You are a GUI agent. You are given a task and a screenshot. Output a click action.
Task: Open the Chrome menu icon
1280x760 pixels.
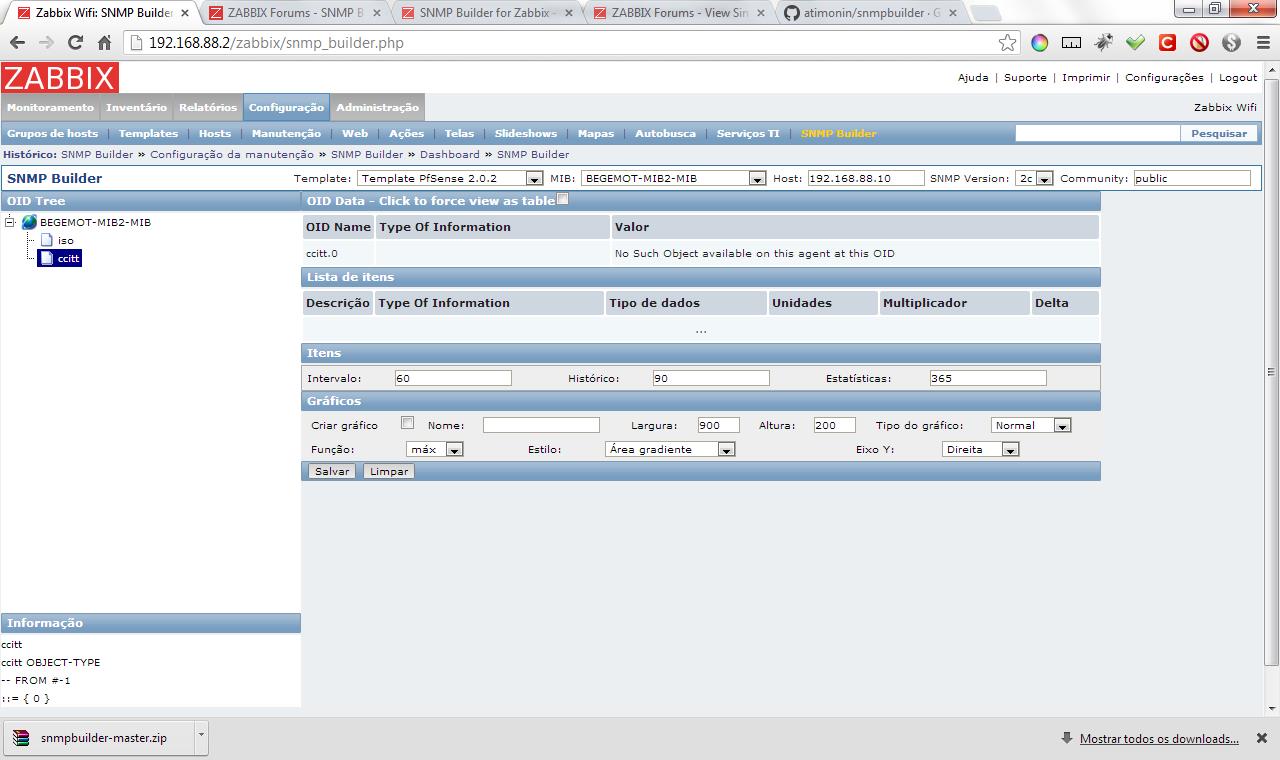pos(1262,43)
